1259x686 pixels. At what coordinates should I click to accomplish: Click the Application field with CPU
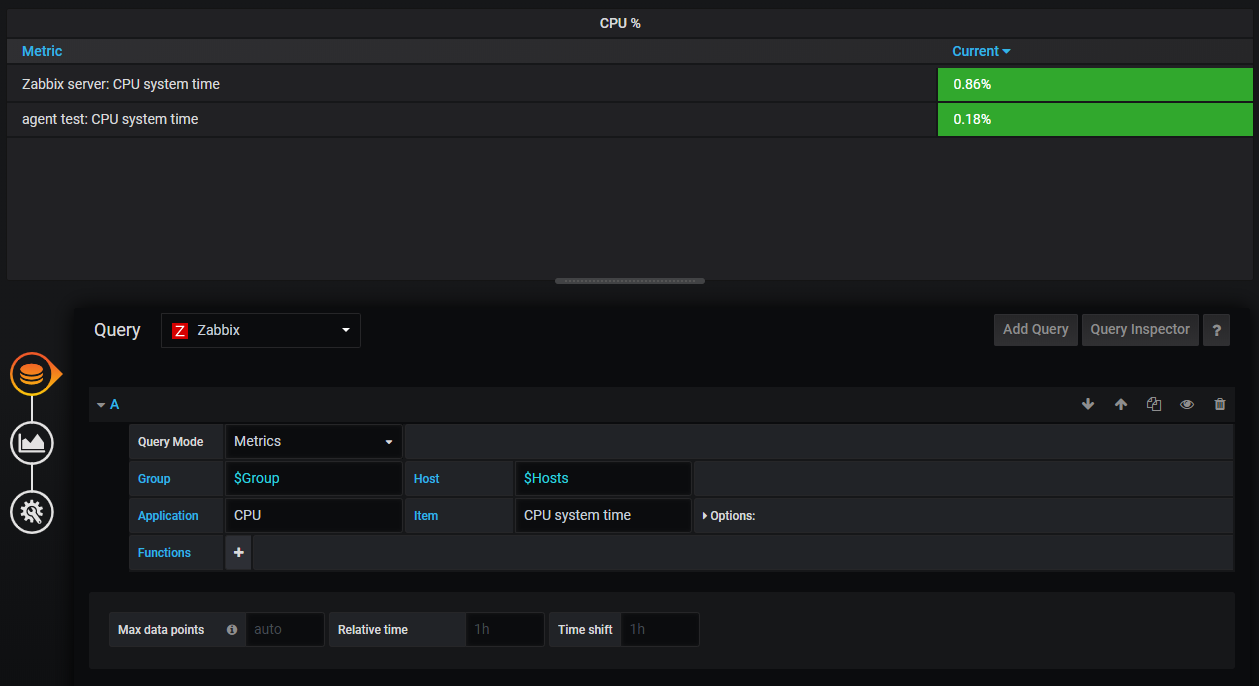click(x=314, y=515)
